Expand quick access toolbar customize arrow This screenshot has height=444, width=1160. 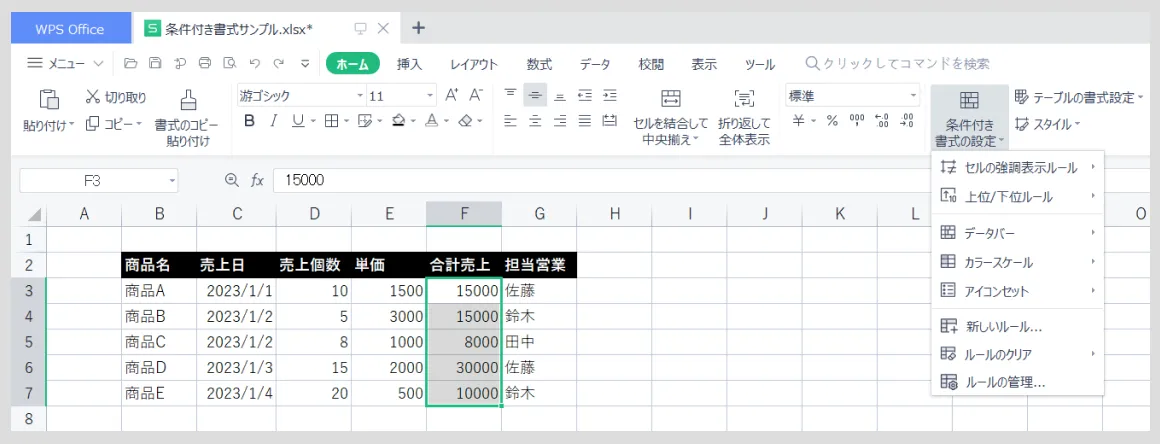tap(305, 64)
